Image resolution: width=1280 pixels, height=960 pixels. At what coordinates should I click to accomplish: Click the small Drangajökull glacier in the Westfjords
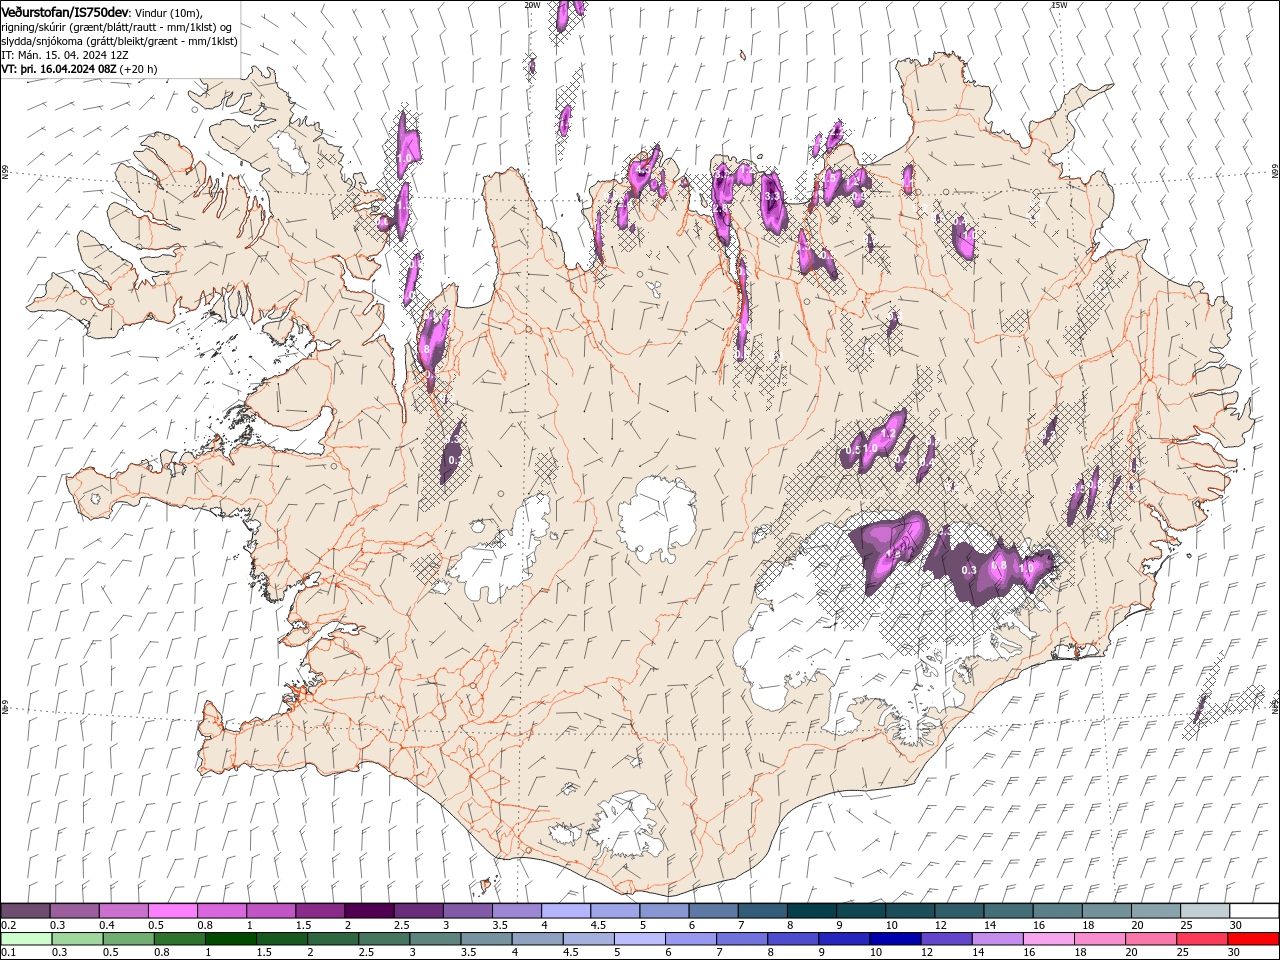tap(289, 150)
